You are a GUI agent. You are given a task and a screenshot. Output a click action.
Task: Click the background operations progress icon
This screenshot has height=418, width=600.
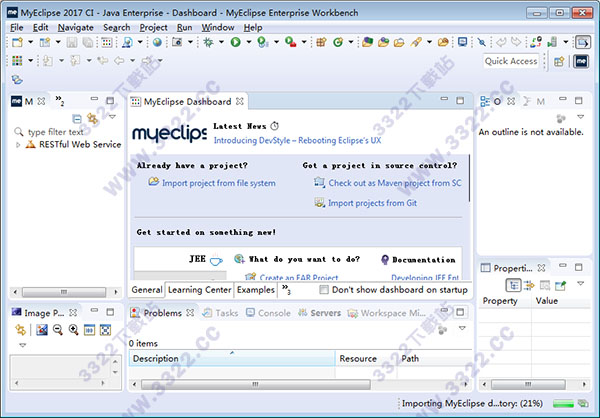click(x=583, y=403)
